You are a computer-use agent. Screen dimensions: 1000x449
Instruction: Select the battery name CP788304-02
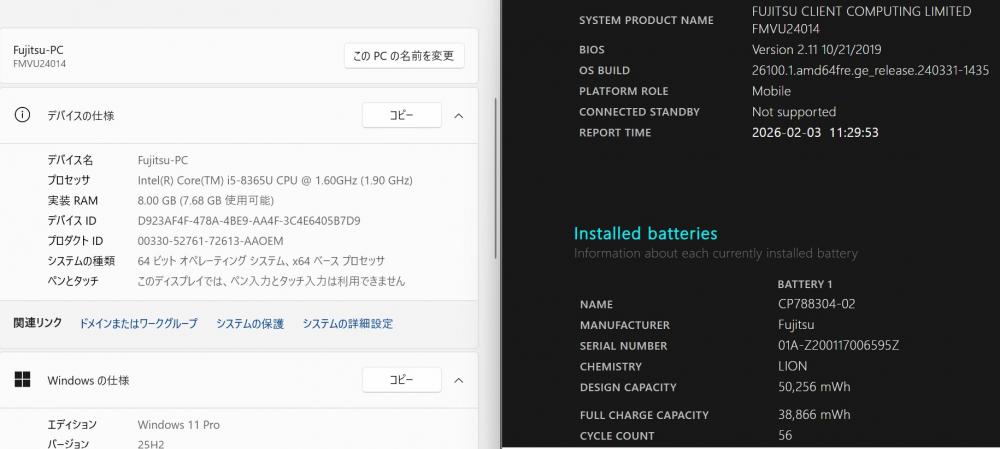pyautogui.click(x=816, y=304)
